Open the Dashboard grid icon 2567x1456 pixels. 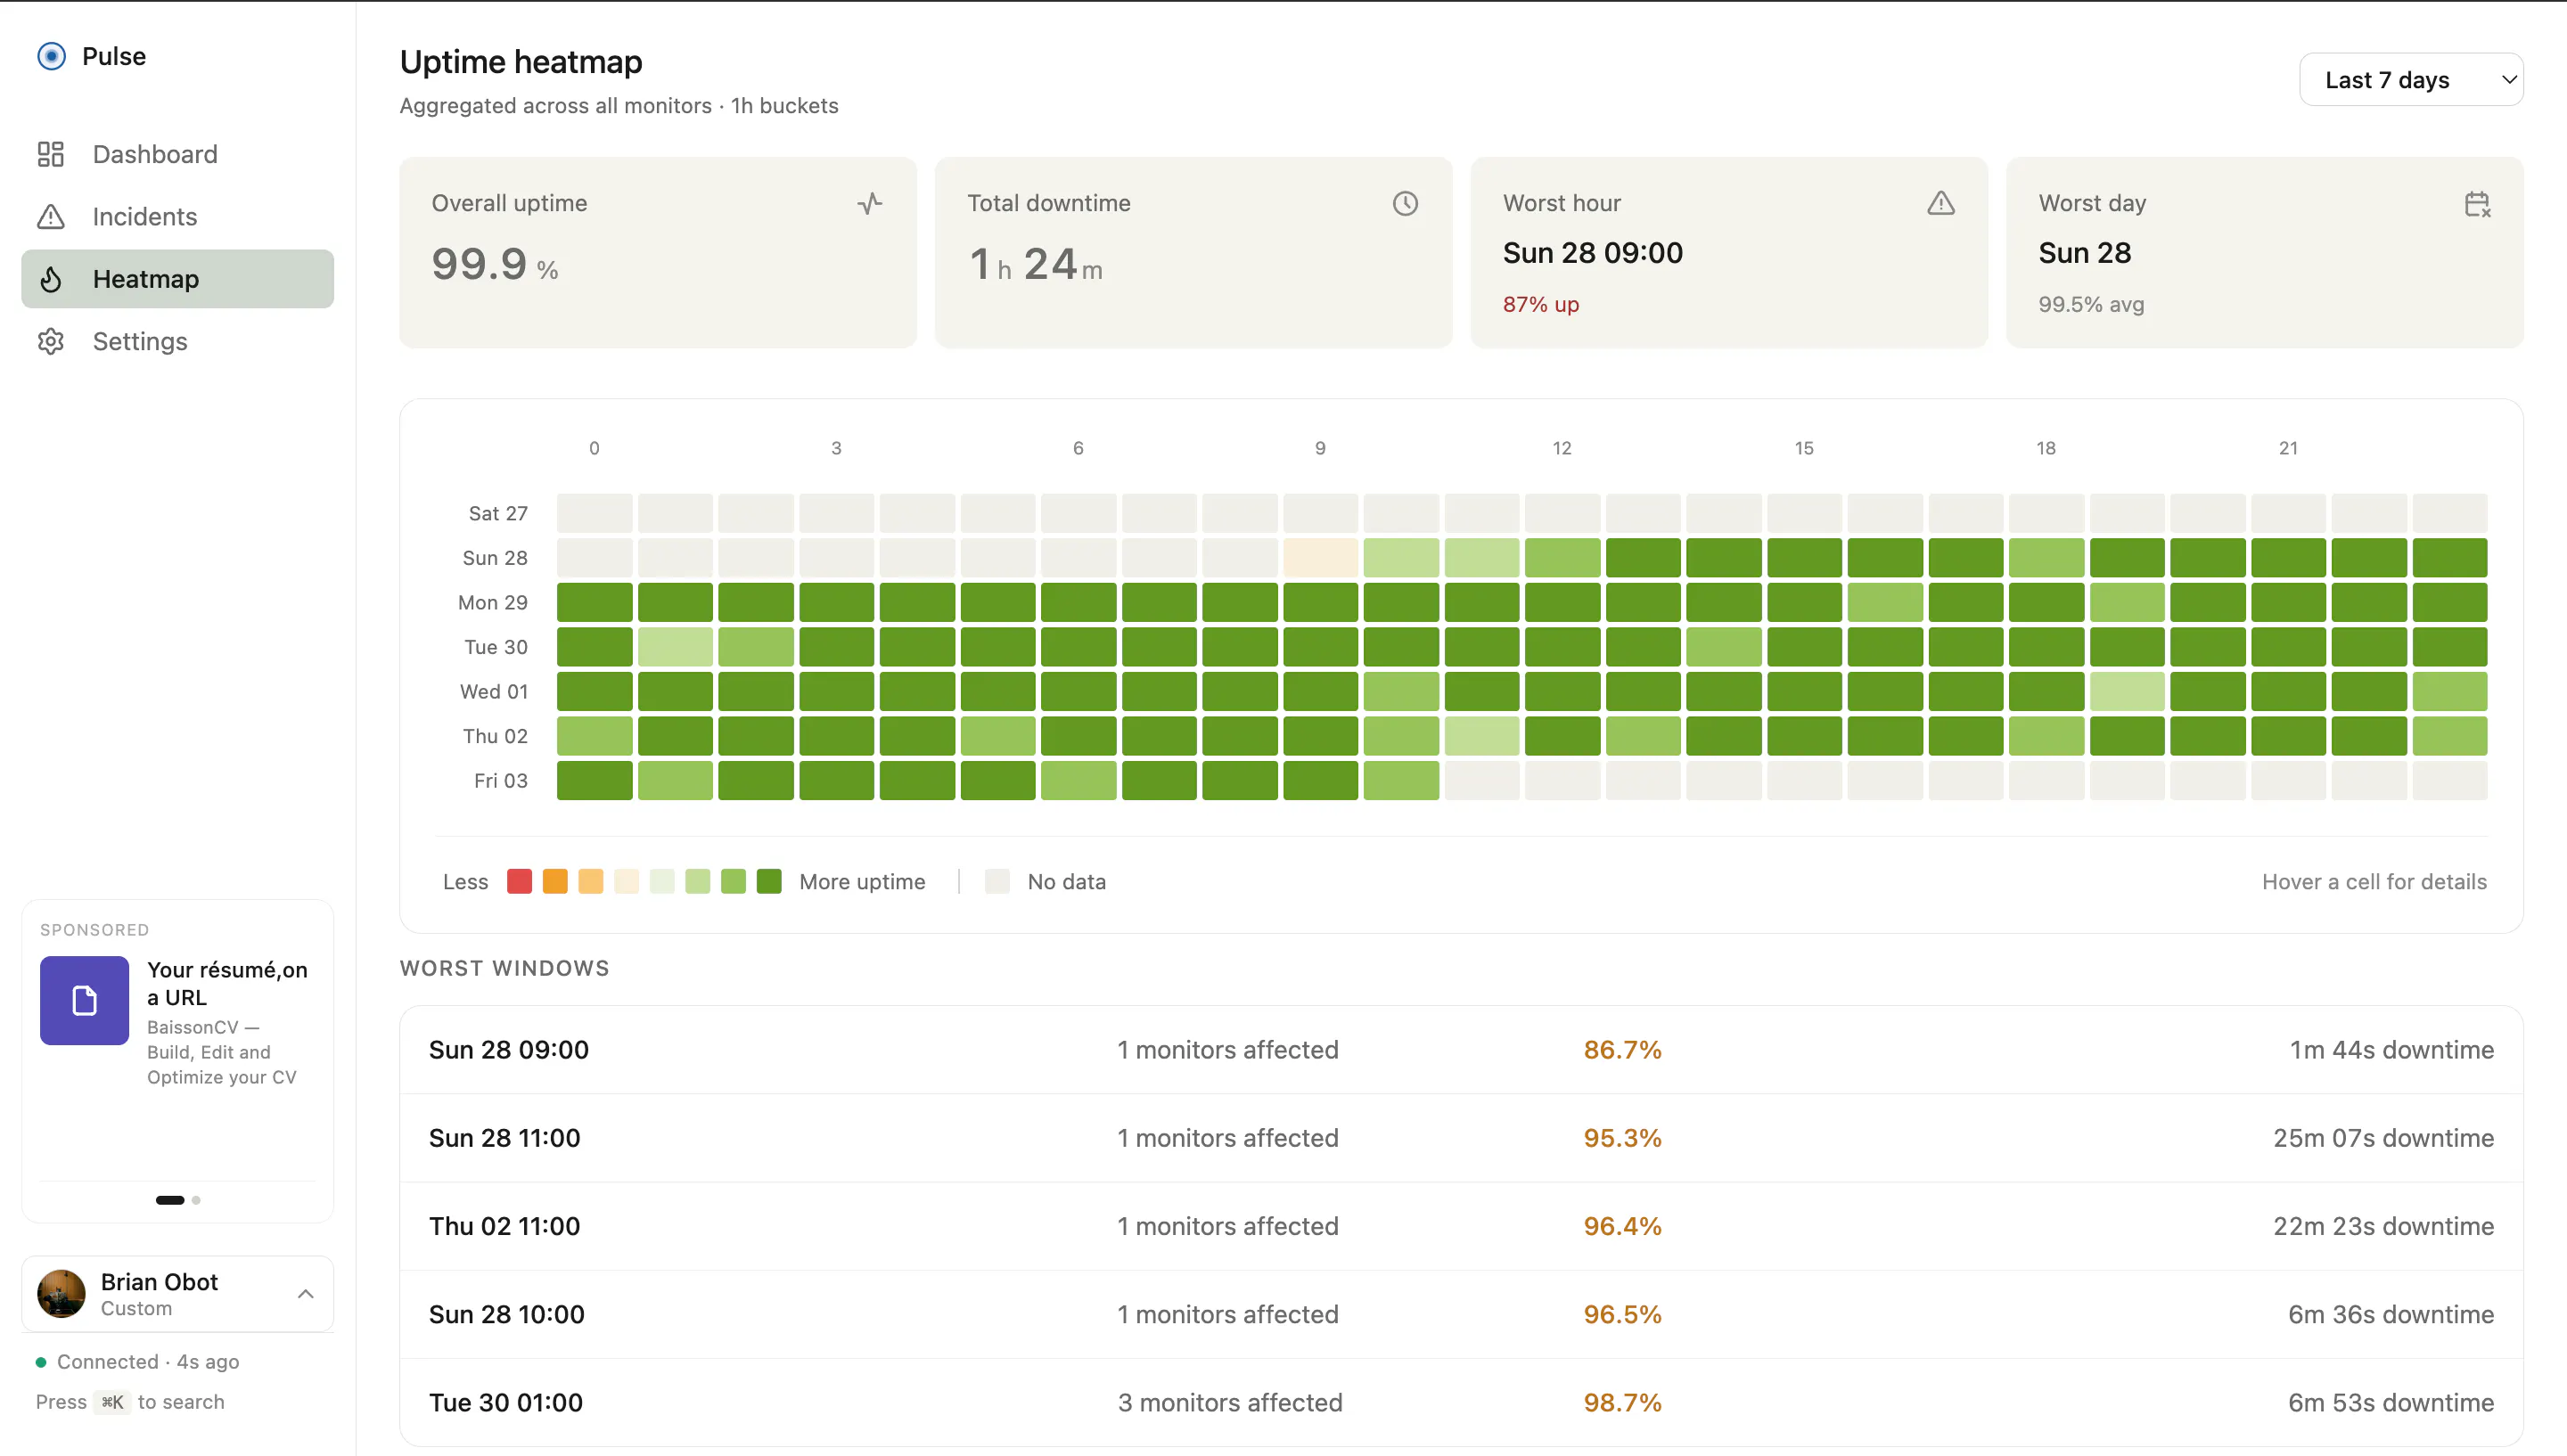point(51,154)
